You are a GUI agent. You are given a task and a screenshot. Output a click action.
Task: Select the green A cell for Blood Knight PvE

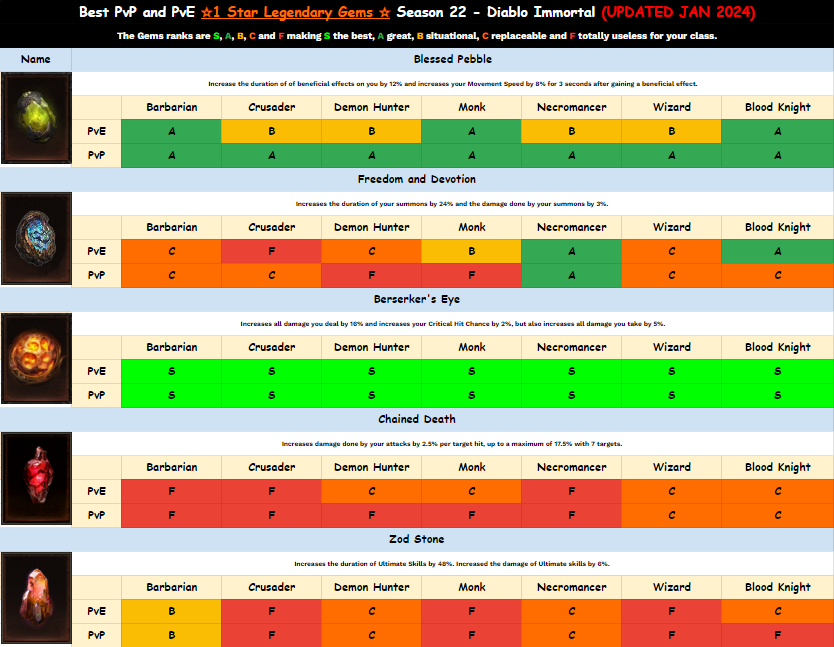tap(778, 131)
